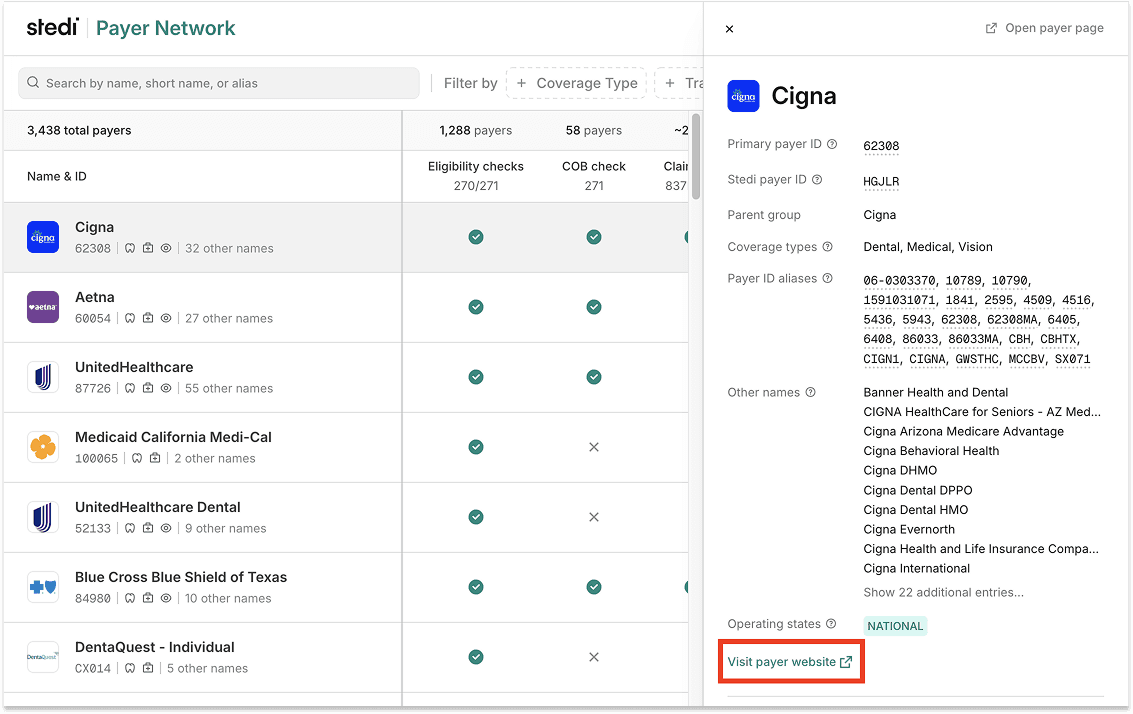The height and width of the screenshot is (714, 1133).
Task: Click the dental tooth icon in the Medi-Cal row
Action: pos(137,458)
